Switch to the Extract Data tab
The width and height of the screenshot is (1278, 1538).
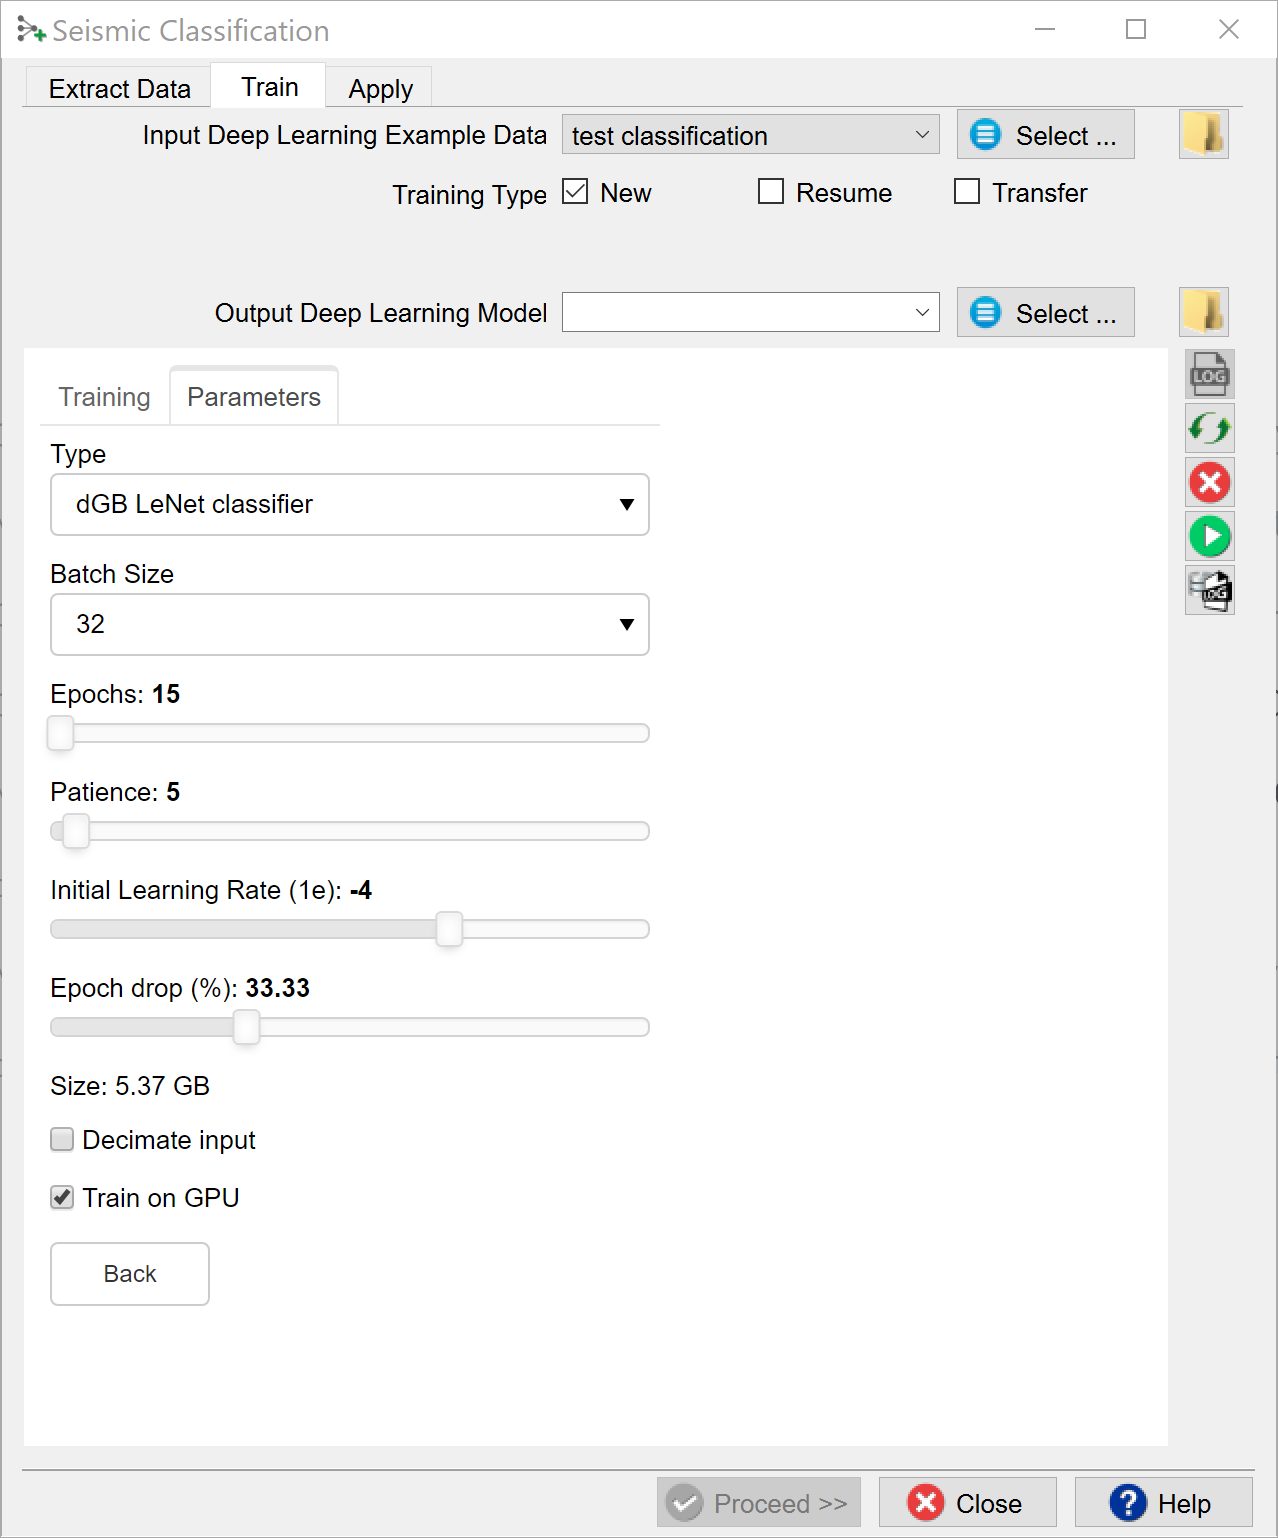tap(119, 89)
